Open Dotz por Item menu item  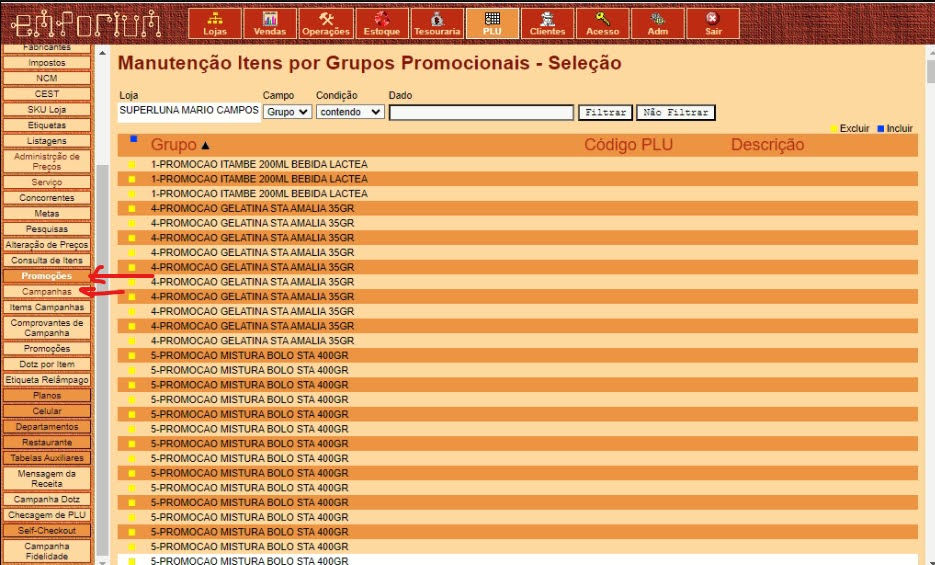(47, 364)
